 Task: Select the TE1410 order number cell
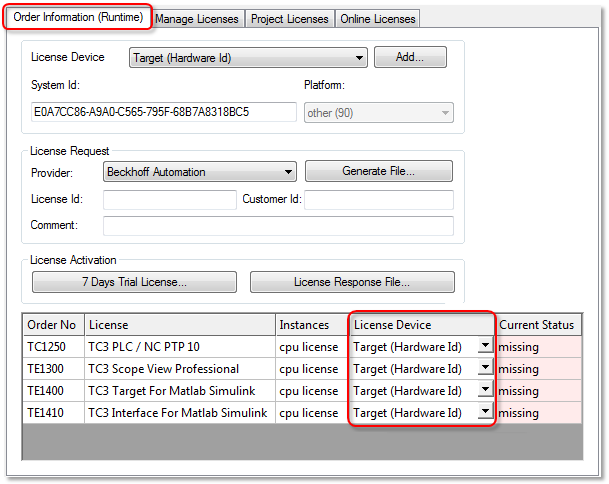(x=54, y=413)
